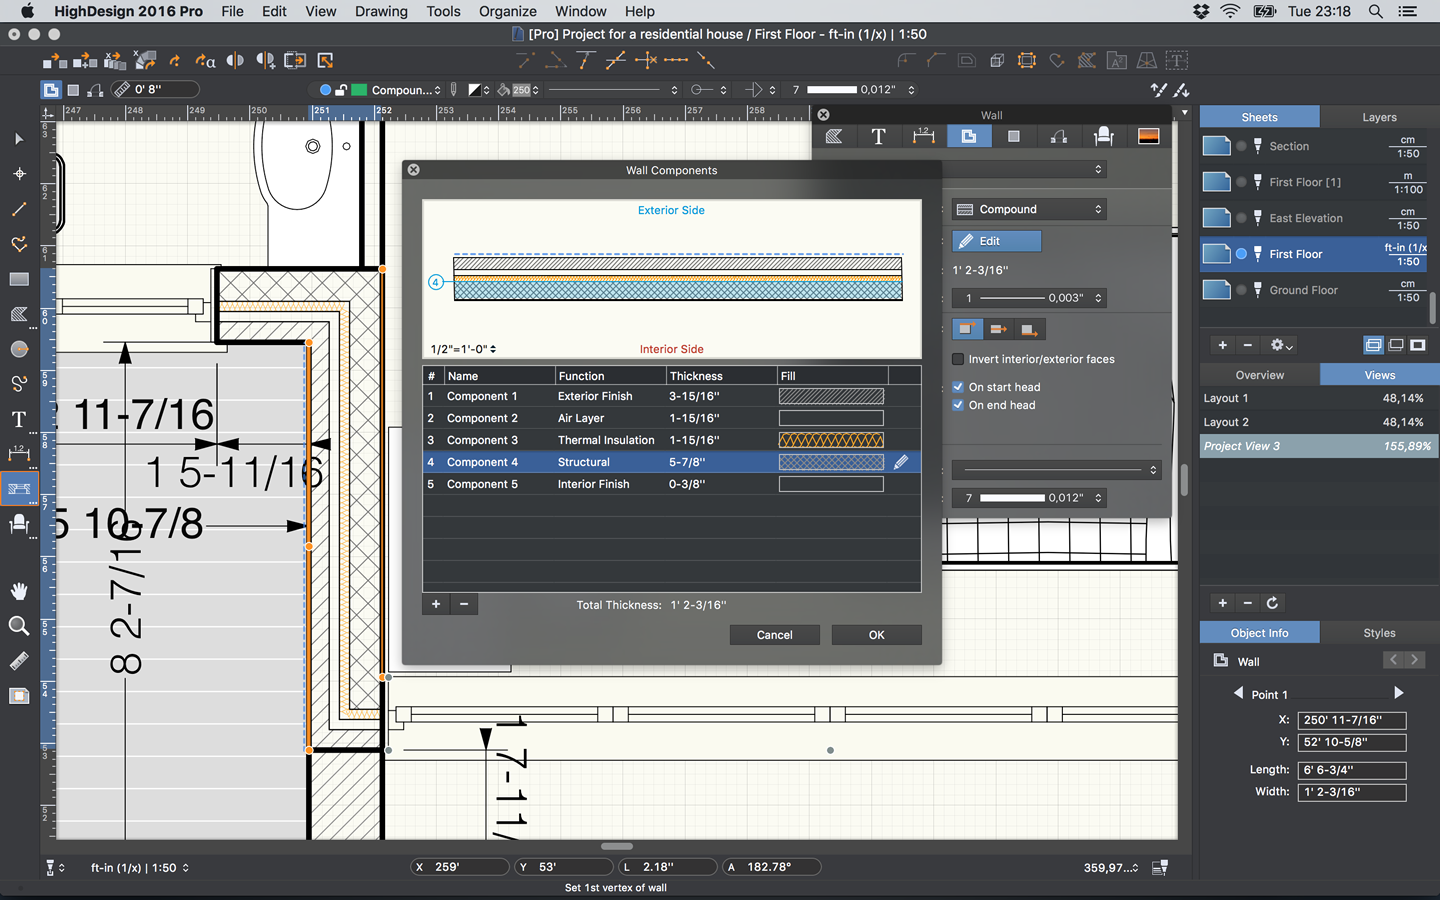
Task: Open the ft-in 1:50 scale dropdown in status bar
Action: (139, 868)
